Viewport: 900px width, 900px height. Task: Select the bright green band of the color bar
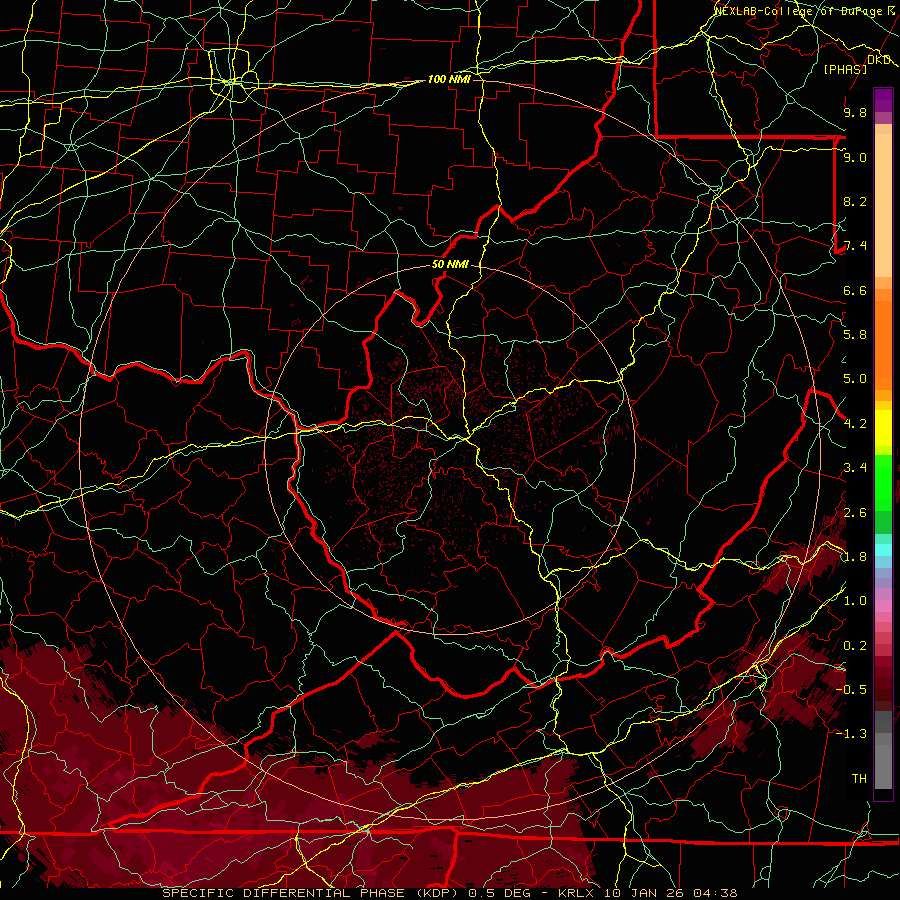[x=883, y=482]
